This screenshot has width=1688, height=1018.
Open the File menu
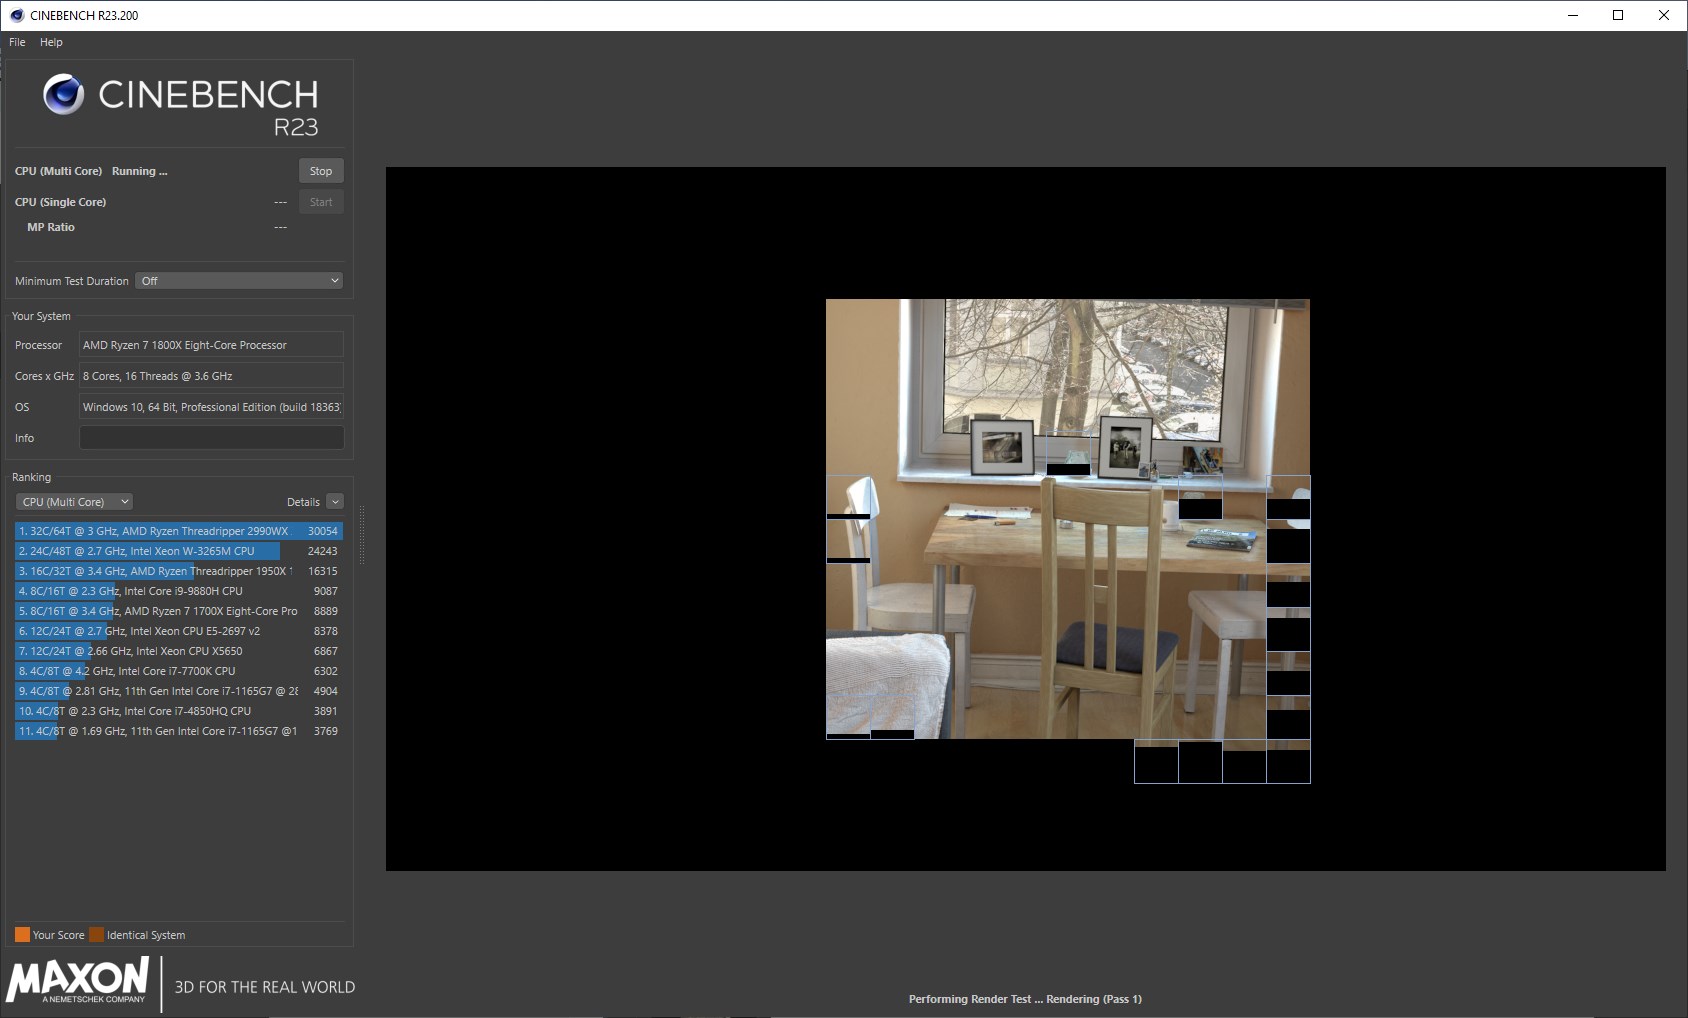(16, 42)
